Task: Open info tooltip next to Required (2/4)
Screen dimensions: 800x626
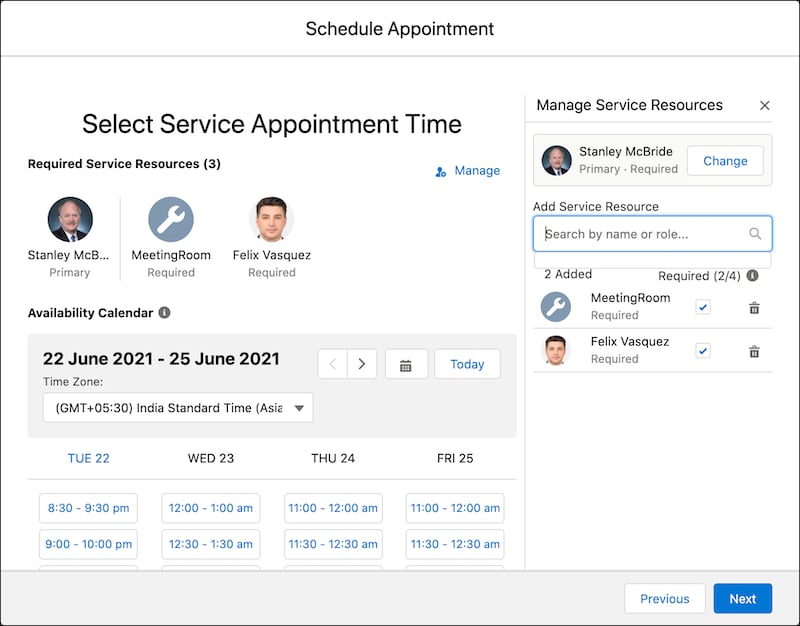Action: pyautogui.click(x=752, y=276)
